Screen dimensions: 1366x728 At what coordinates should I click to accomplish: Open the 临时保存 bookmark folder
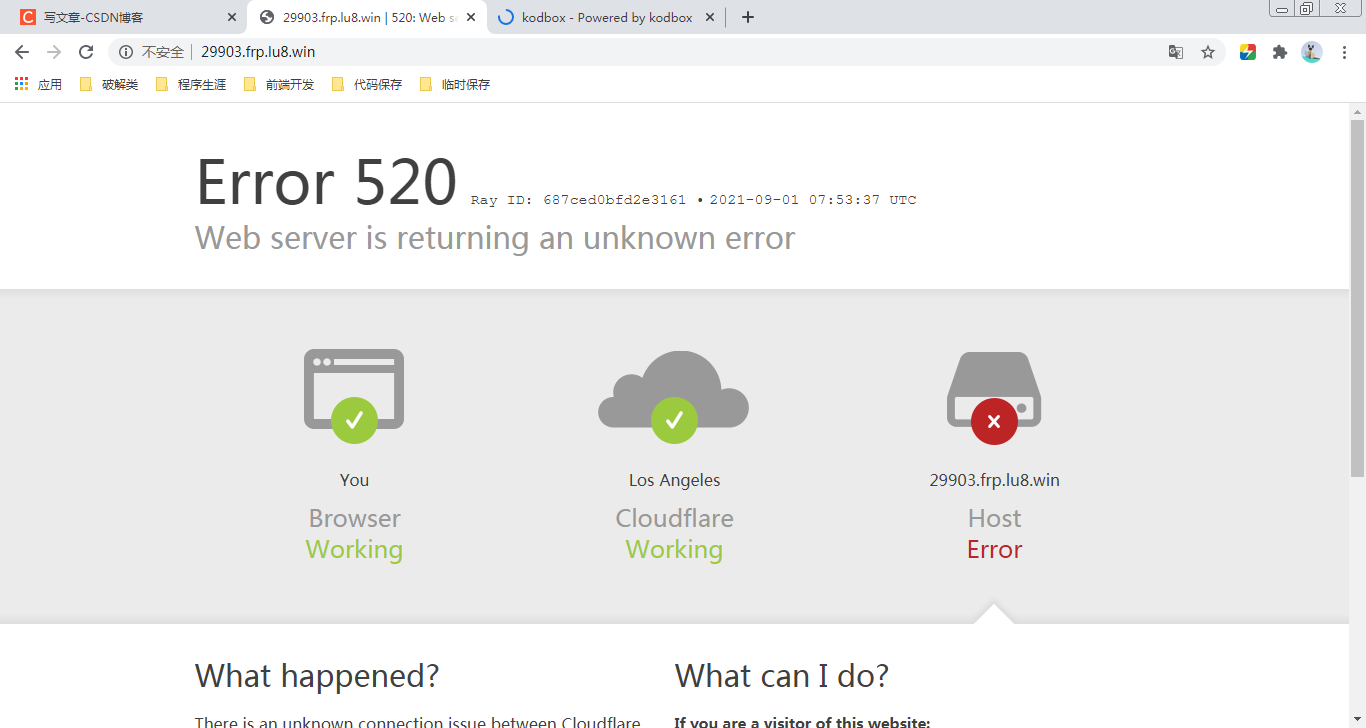(455, 84)
